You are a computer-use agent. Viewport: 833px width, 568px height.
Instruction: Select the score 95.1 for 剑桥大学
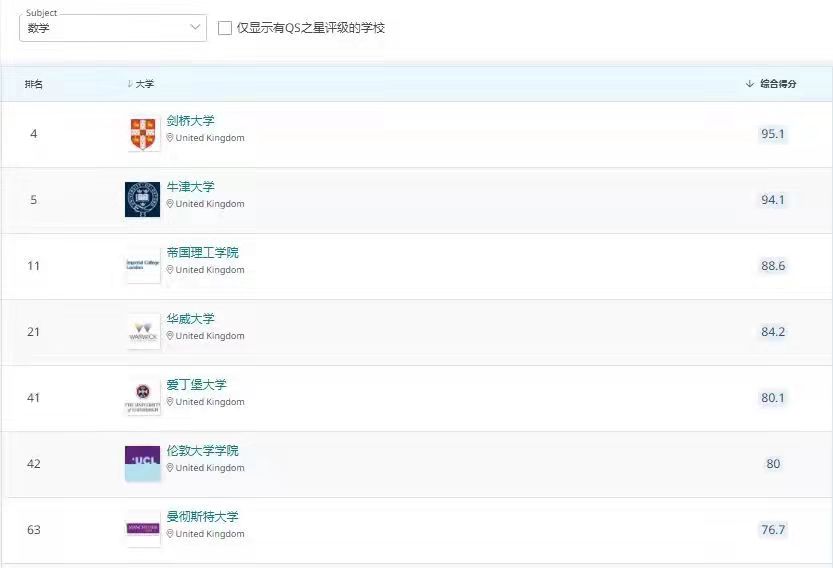(772, 134)
